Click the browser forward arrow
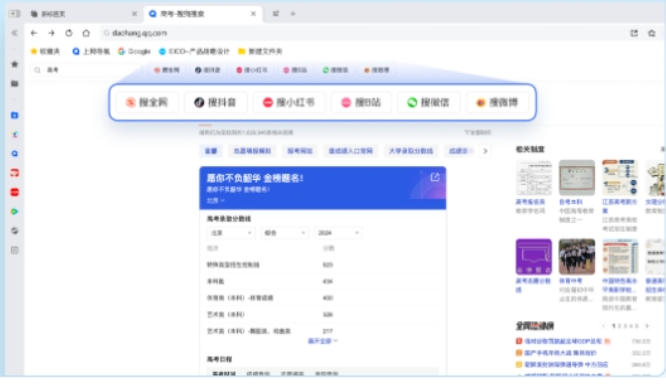 click(51, 33)
